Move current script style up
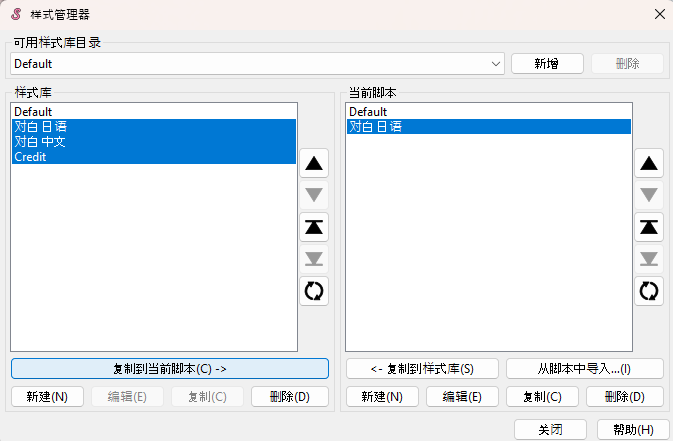The height and width of the screenshot is (441, 673). point(649,163)
